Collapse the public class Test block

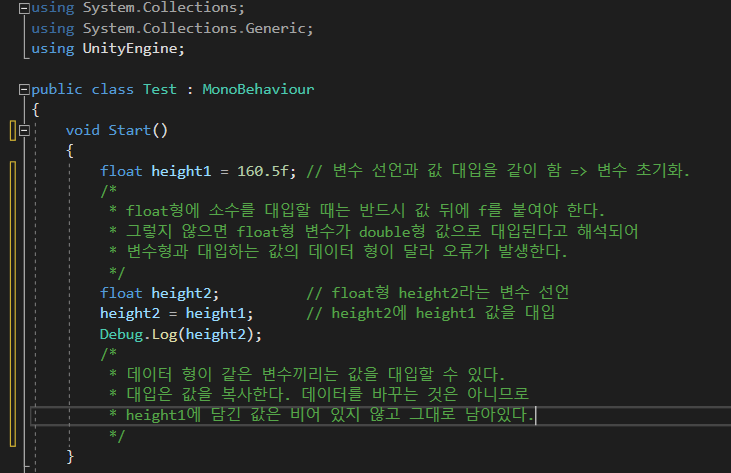click(24, 89)
